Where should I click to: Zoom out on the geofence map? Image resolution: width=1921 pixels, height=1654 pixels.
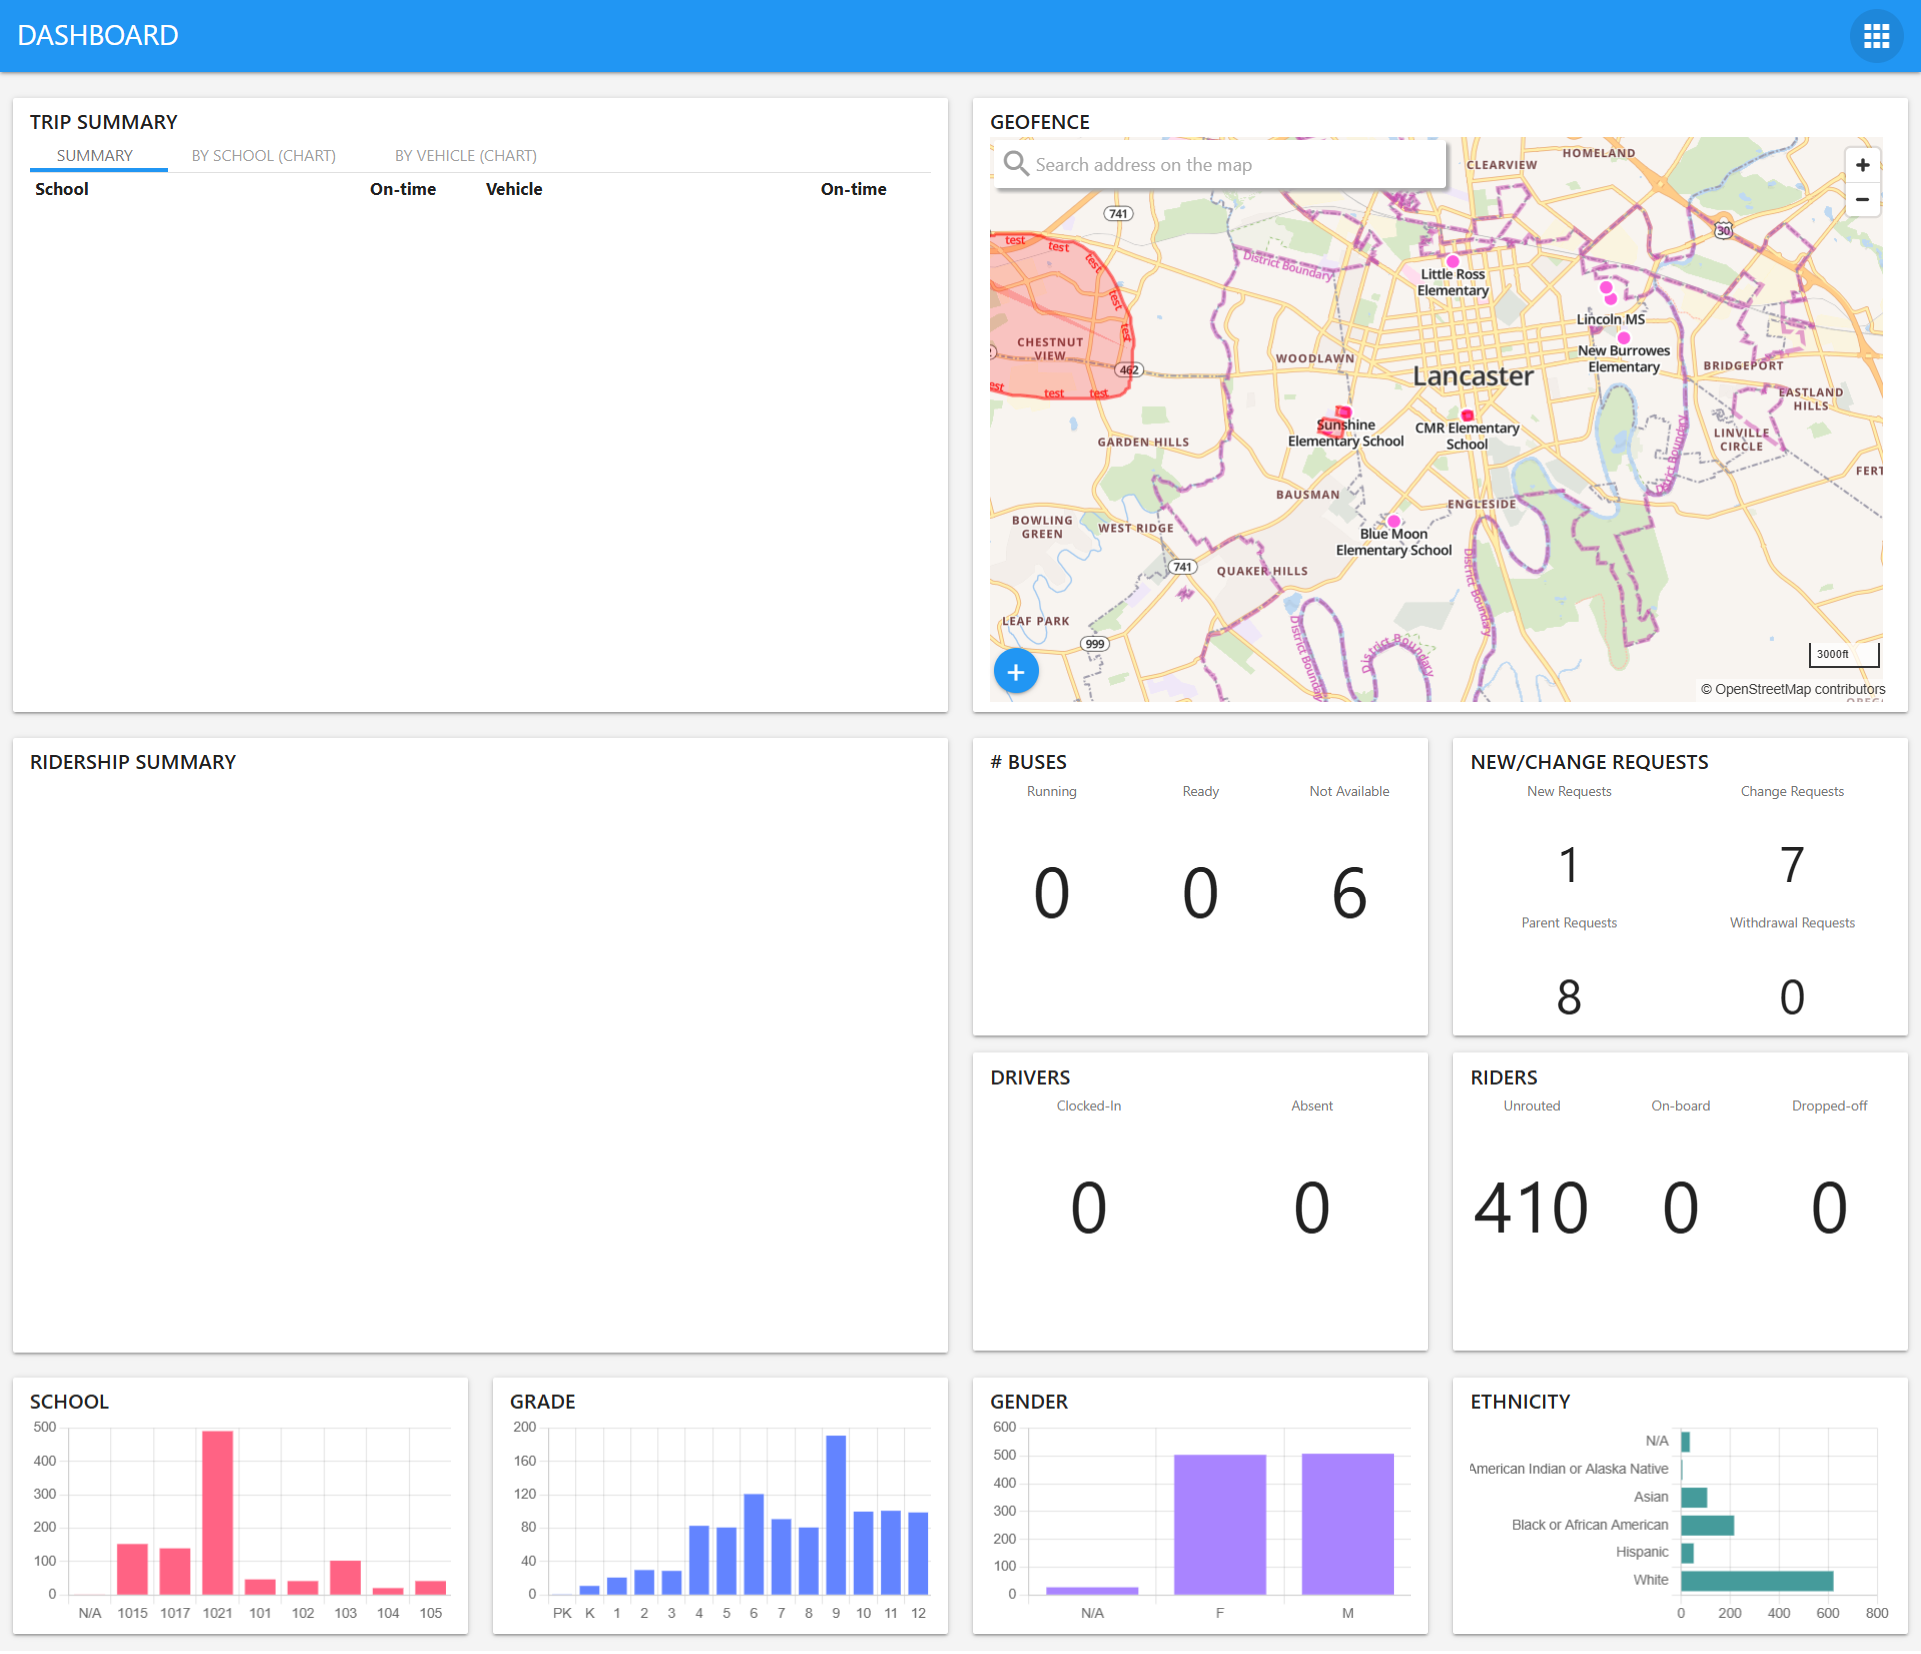click(1862, 199)
